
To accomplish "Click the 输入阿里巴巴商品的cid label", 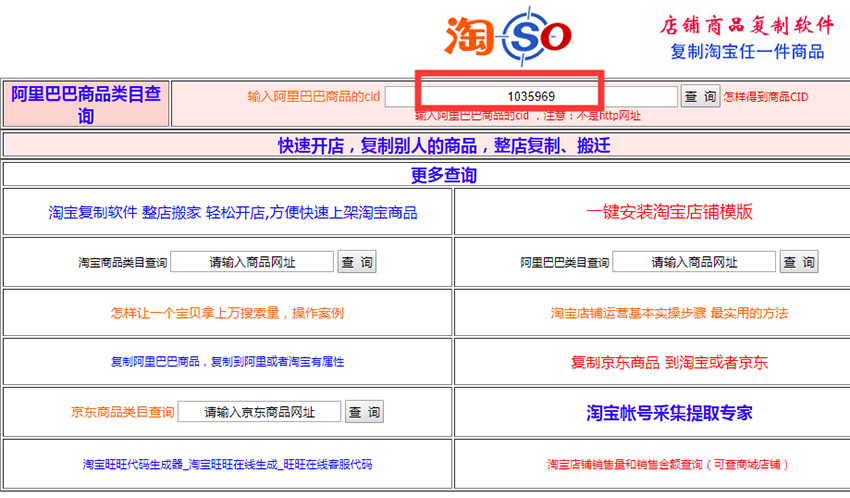I will pyautogui.click(x=313, y=96).
